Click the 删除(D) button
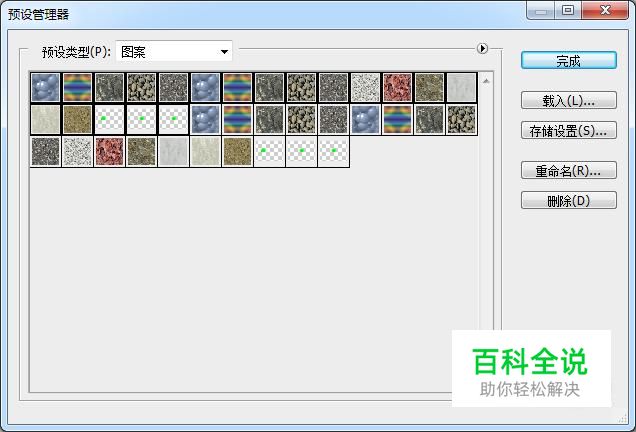 tap(569, 200)
